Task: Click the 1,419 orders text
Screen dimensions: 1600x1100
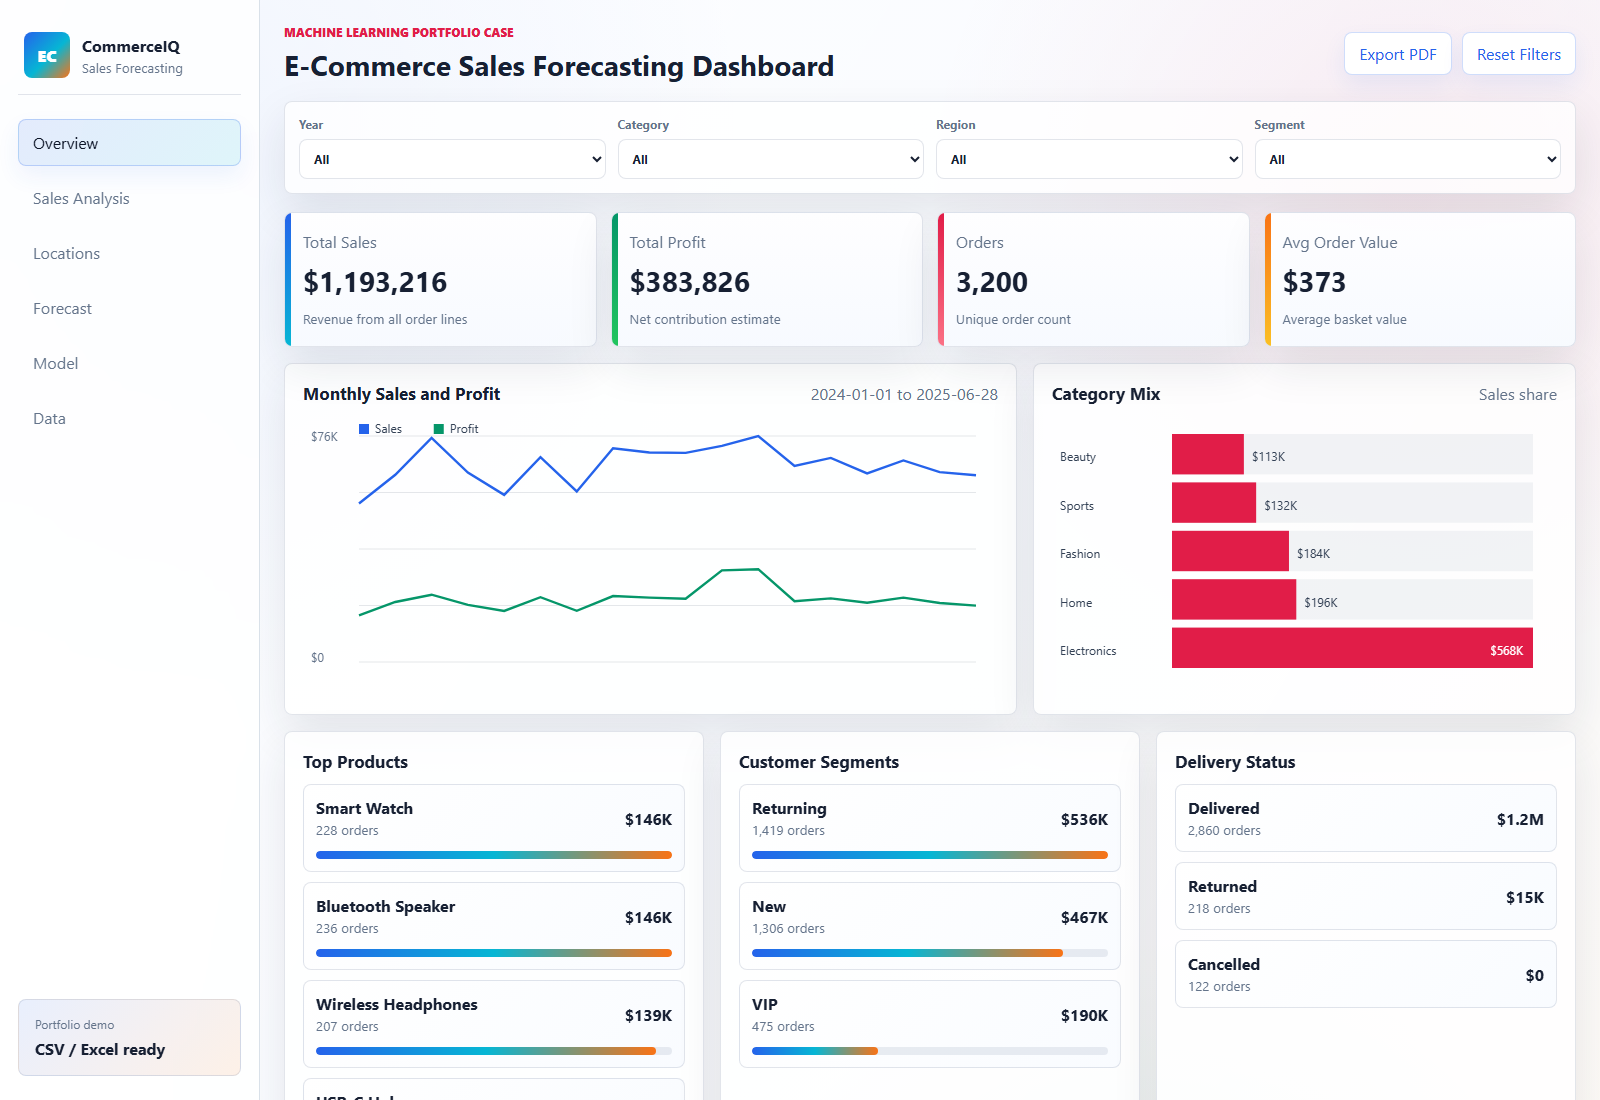Action: [788, 831]
